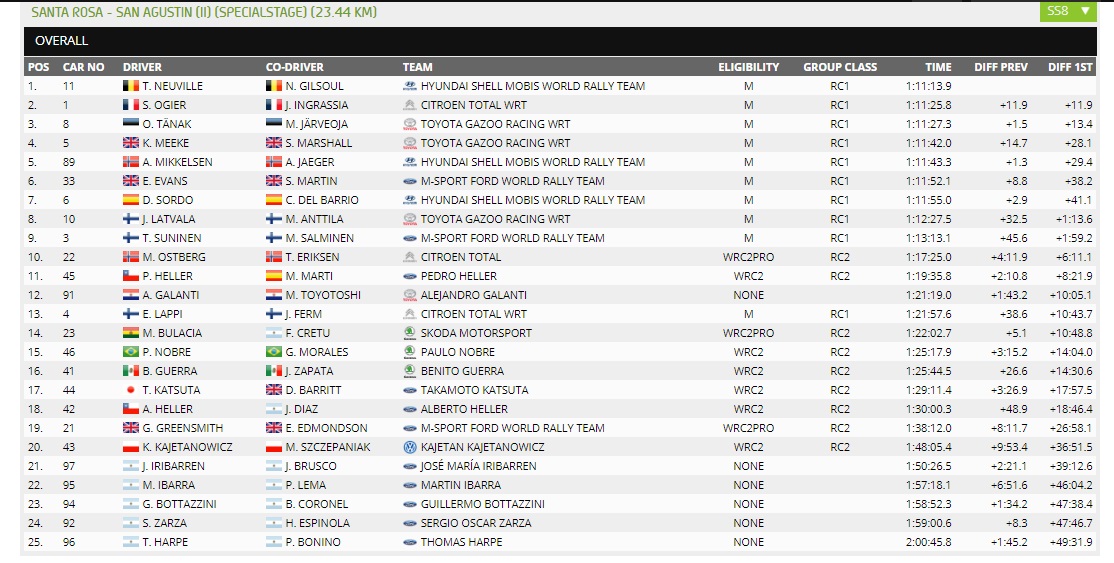Click the DIFF PREV column header
This screenshot has width=1114, height=563.
[1000, 67]
